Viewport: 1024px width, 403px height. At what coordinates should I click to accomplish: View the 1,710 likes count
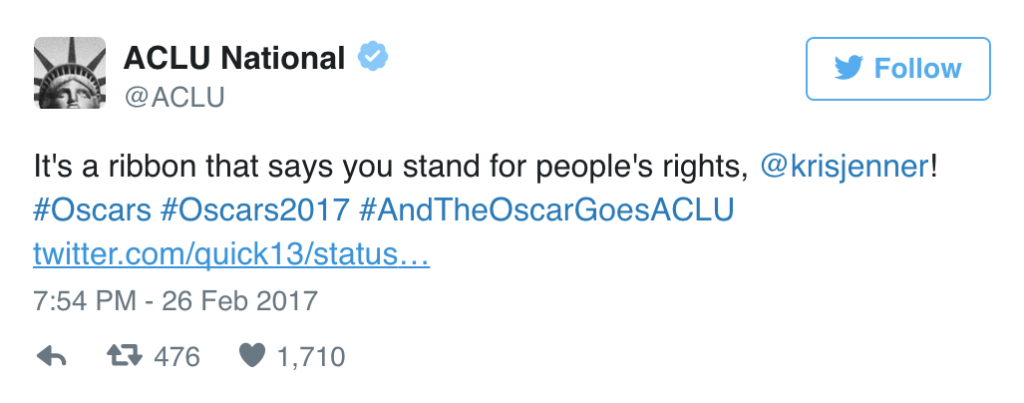pyautogui.click(x=313, y=357)
